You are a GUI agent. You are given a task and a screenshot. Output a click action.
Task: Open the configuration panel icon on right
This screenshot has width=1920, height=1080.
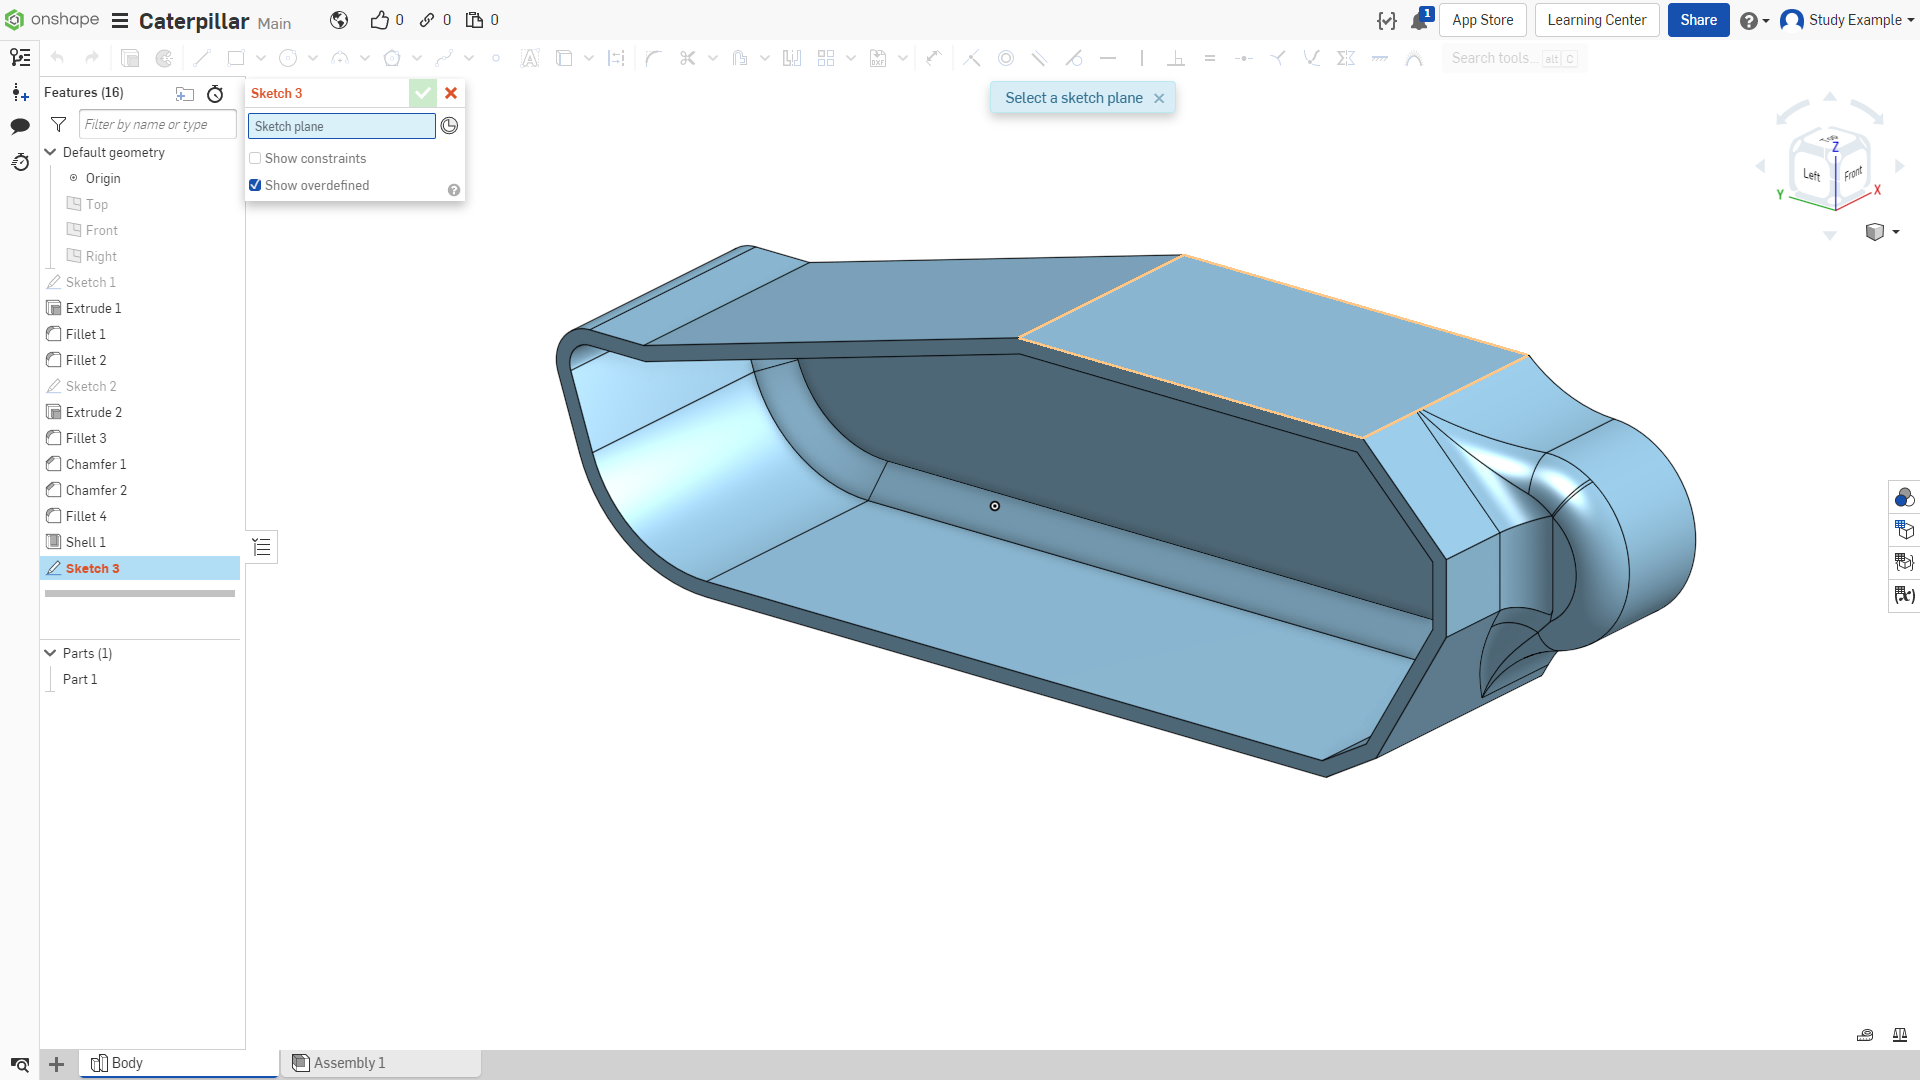pos(1904,530)
